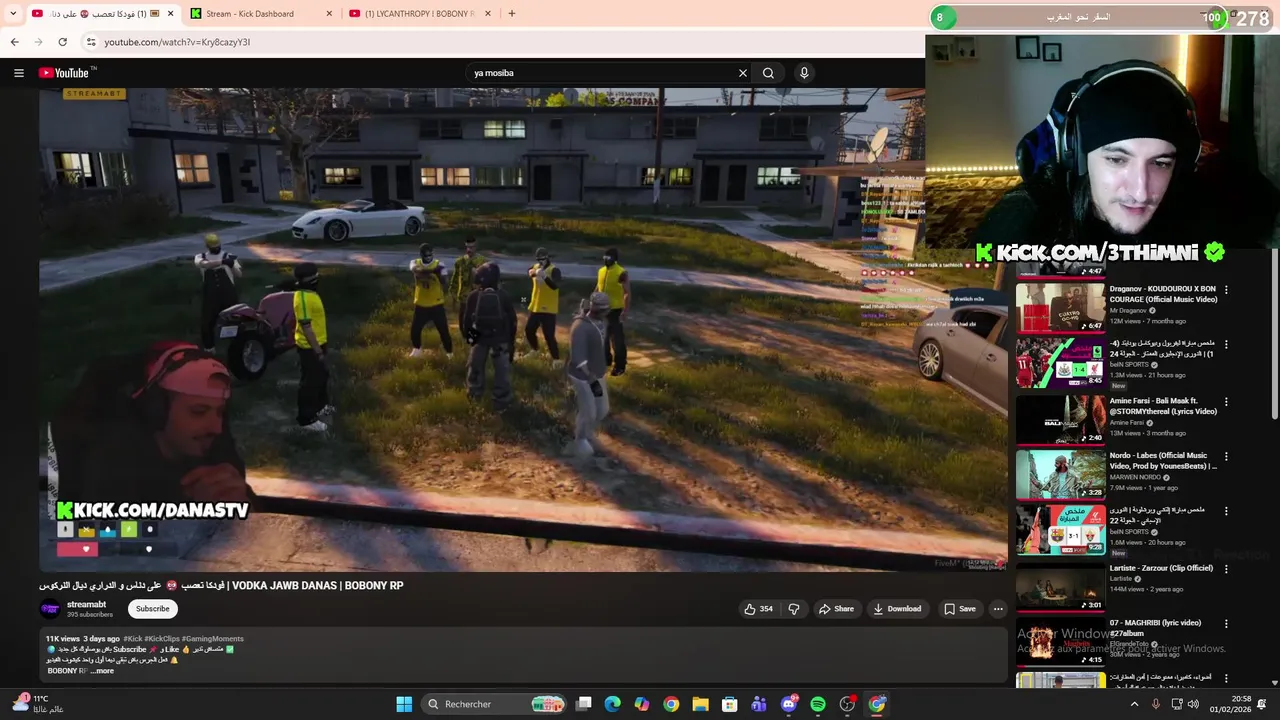Open options for Draganov KOUDOUROU video
Screen dimensions: 1280x720
pyautogui.click(x=1226, y=290)
